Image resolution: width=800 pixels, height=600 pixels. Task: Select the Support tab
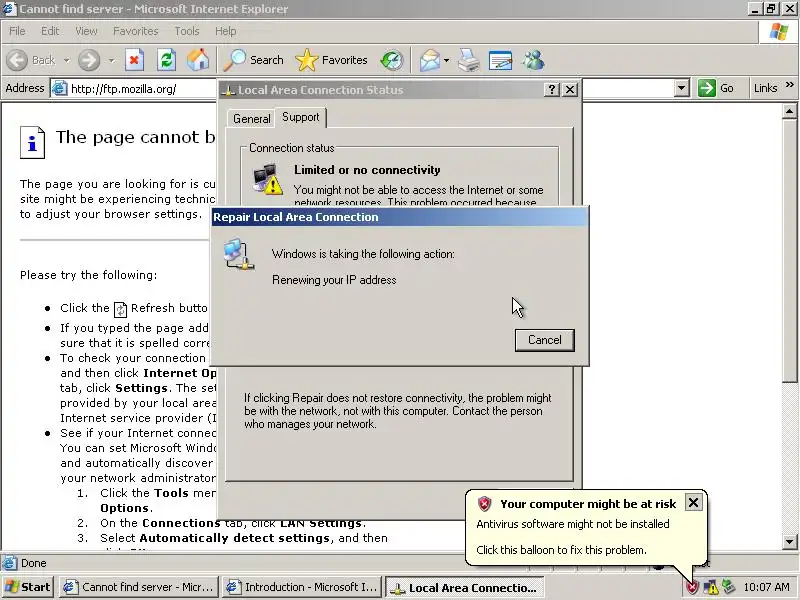[x=301, y=117]
